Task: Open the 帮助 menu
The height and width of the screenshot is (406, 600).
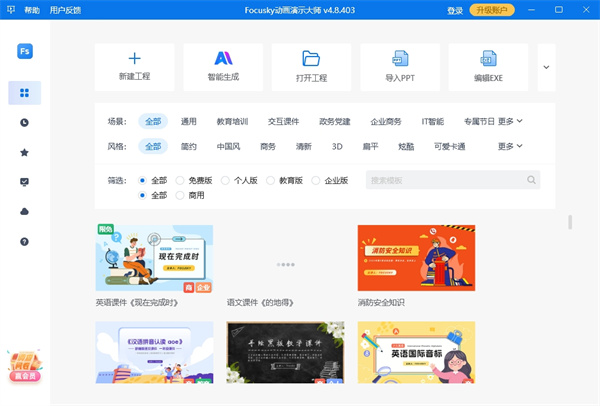Action: click(x=32, y=10)
